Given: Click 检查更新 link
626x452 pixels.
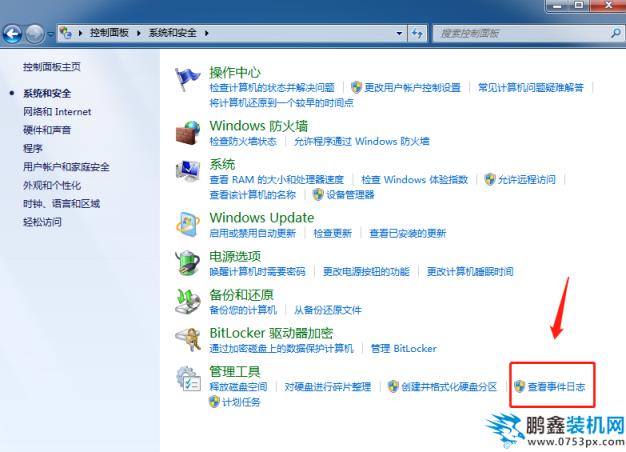Looking at the screenshot, I should coord(333,233).
